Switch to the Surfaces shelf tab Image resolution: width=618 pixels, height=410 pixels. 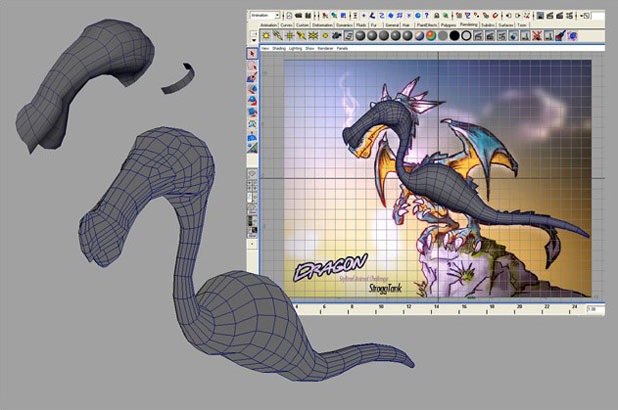[506, 25]
